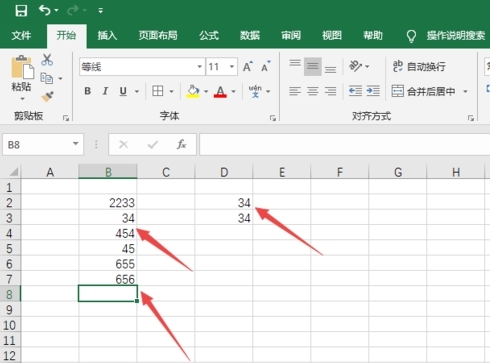Toggle the Middle Align icon
Image resolution: width=490 pixels, height=363 pixels.
(313, 66)
